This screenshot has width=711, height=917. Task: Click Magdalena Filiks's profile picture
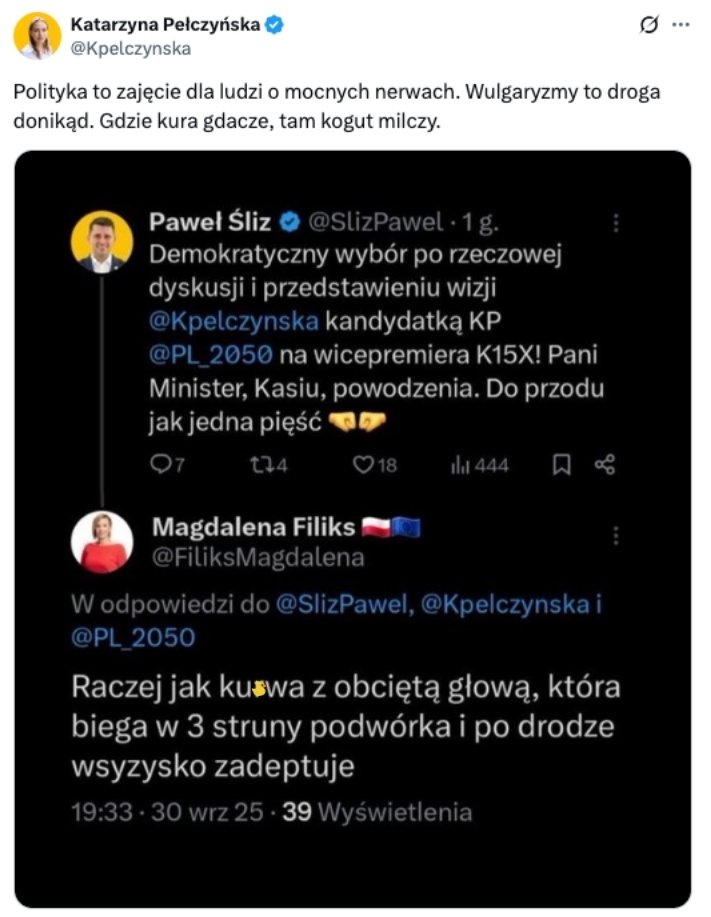(x=102, y=542)
